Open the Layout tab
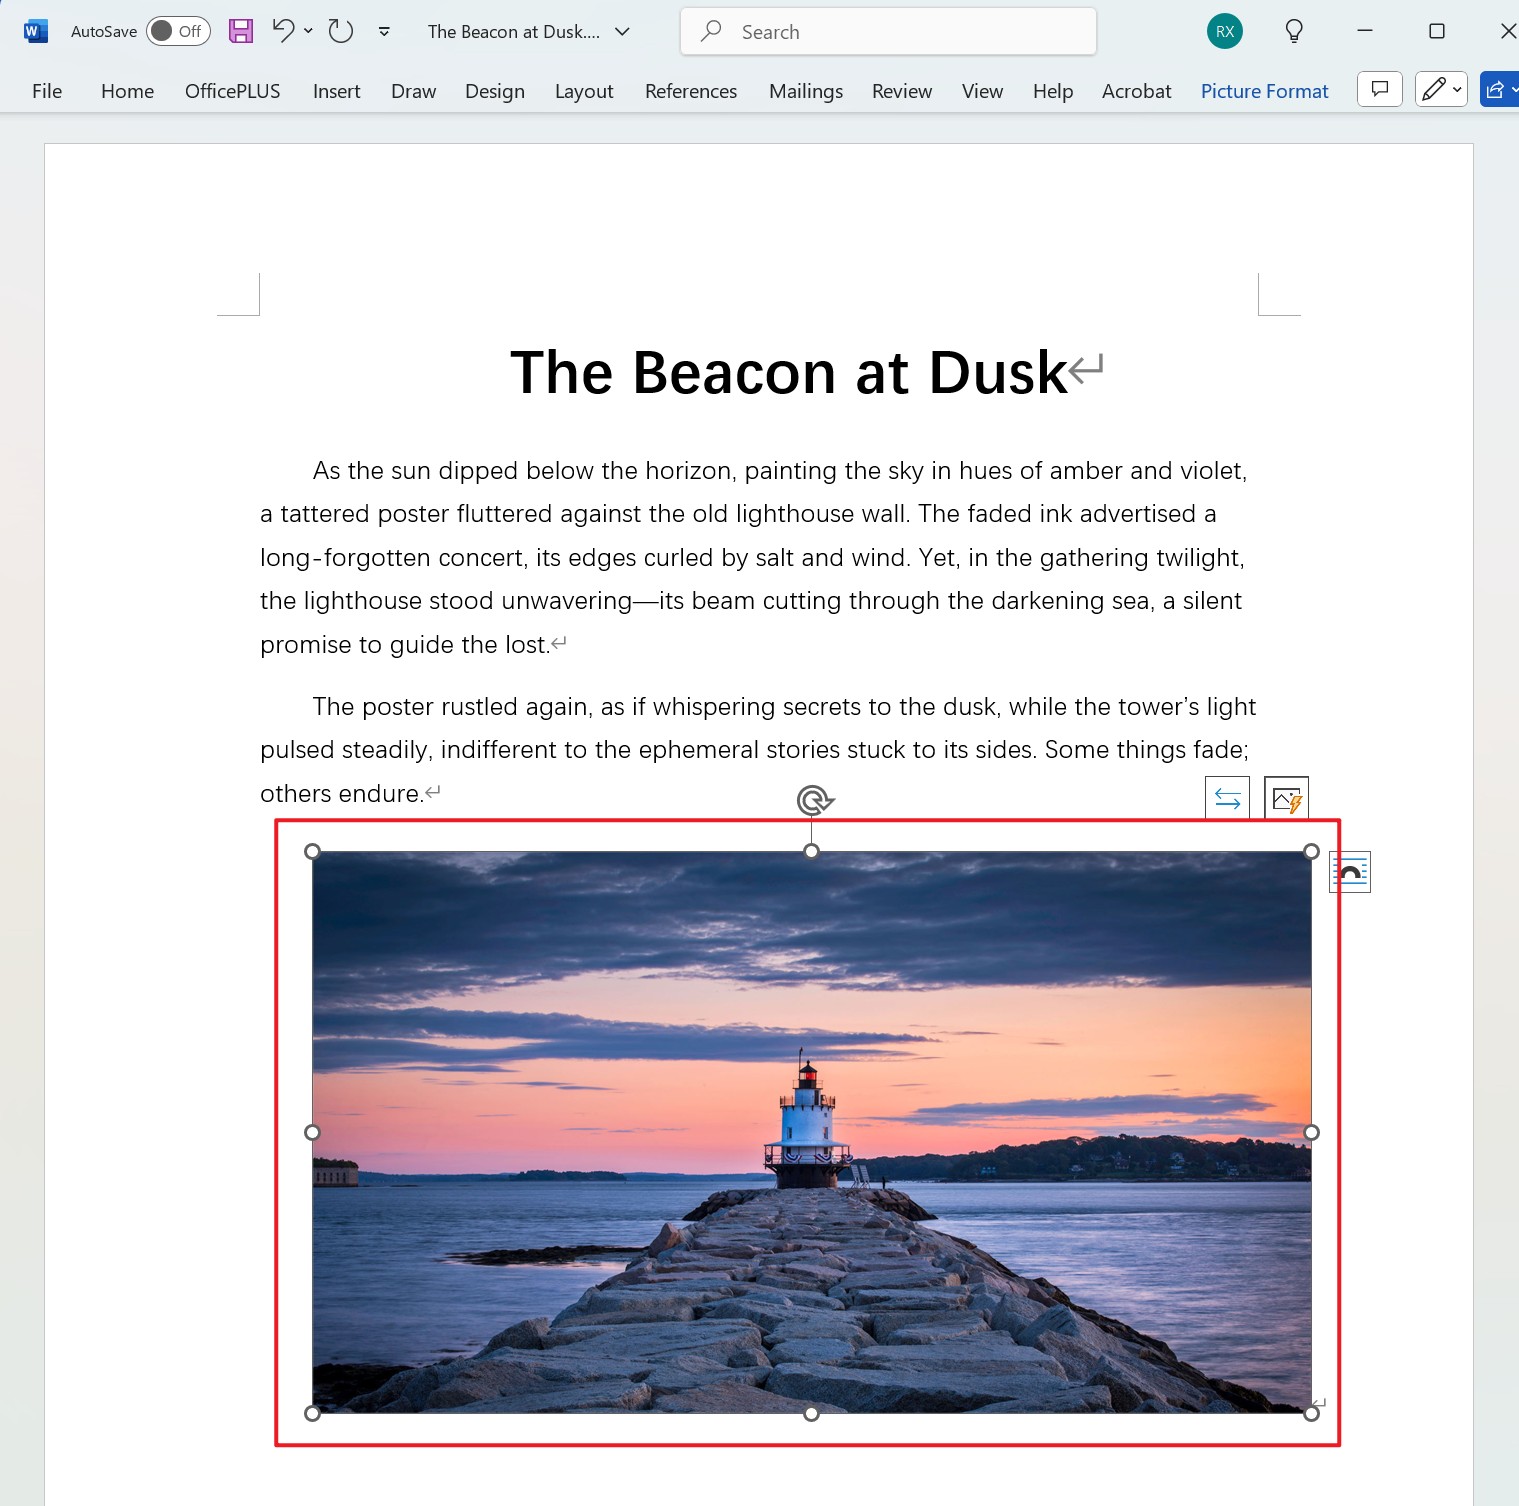1519x1506 pixels. 584,91
